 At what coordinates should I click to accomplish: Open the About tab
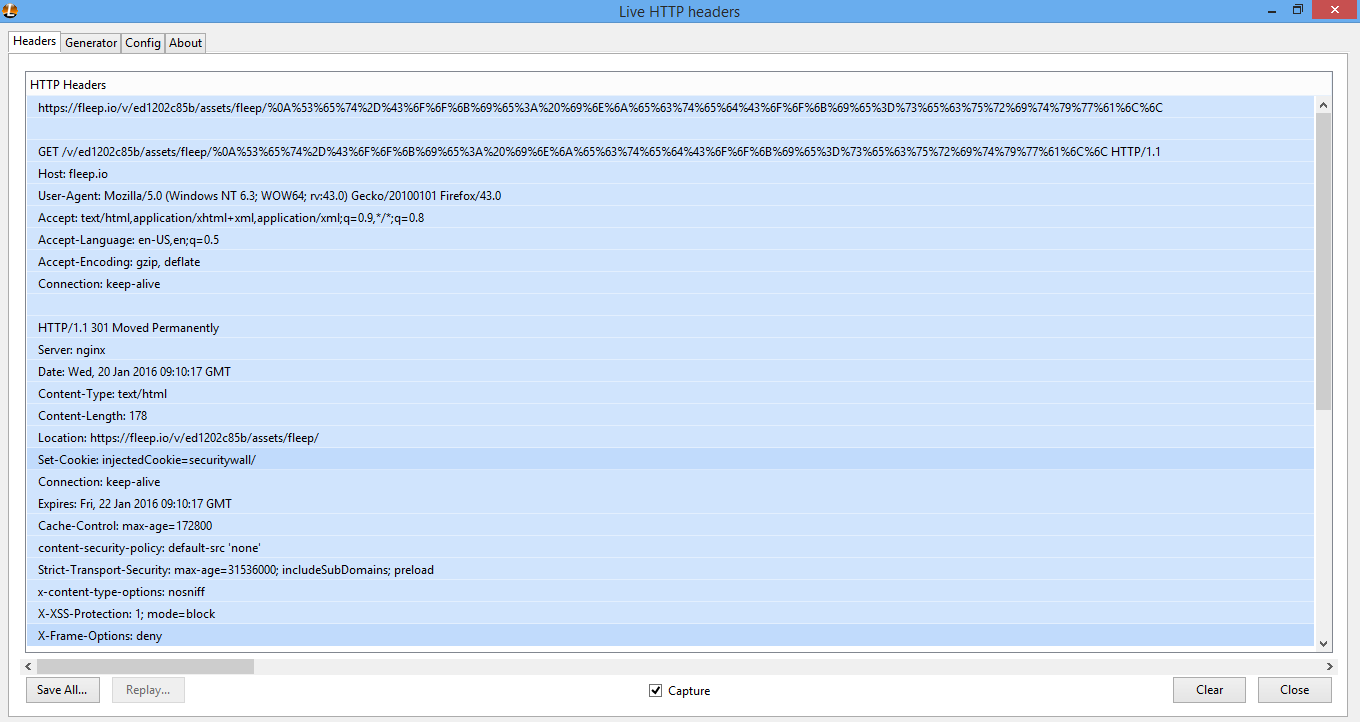pyautogui.click(x=186, y=43)
